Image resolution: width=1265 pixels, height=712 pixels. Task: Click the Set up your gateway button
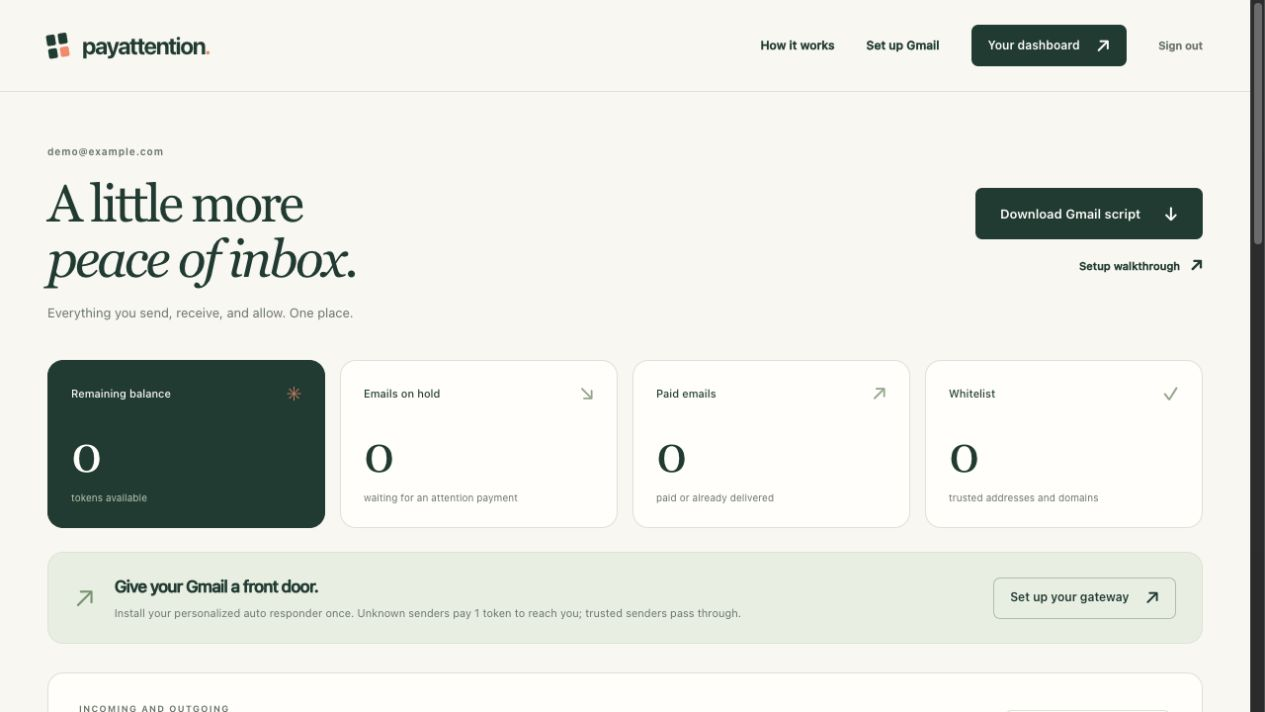pos(1084,598)
